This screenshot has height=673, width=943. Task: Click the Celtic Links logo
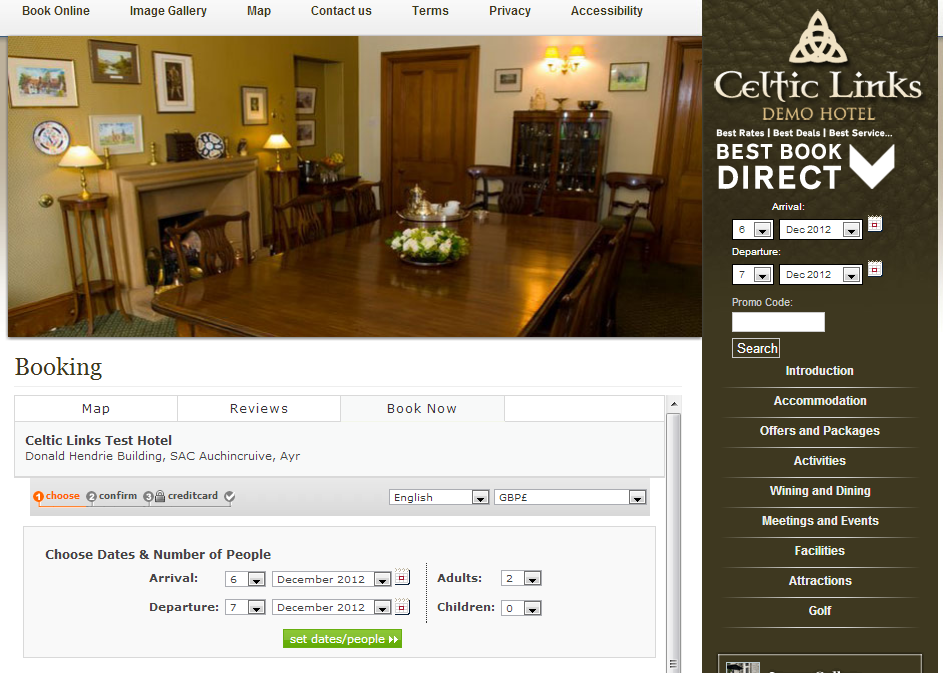click(817, 66)
